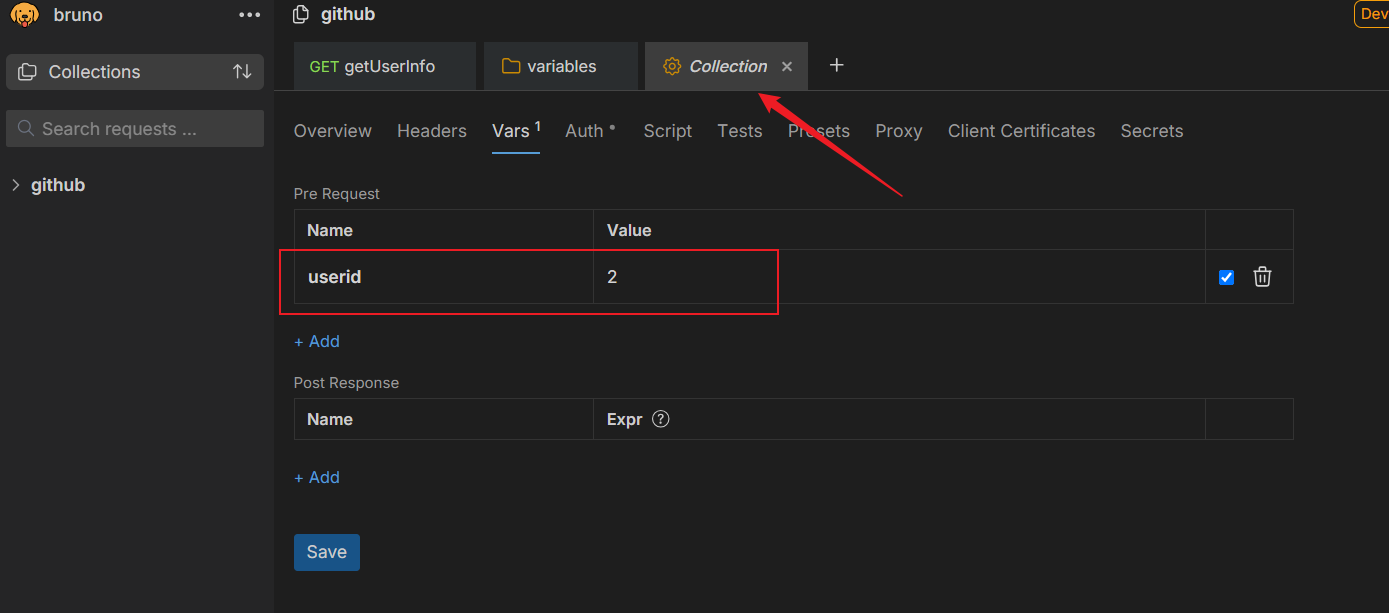1389x613 pixels.
Task: Add a Pre Request variable row
Action: tap(317, 341)
